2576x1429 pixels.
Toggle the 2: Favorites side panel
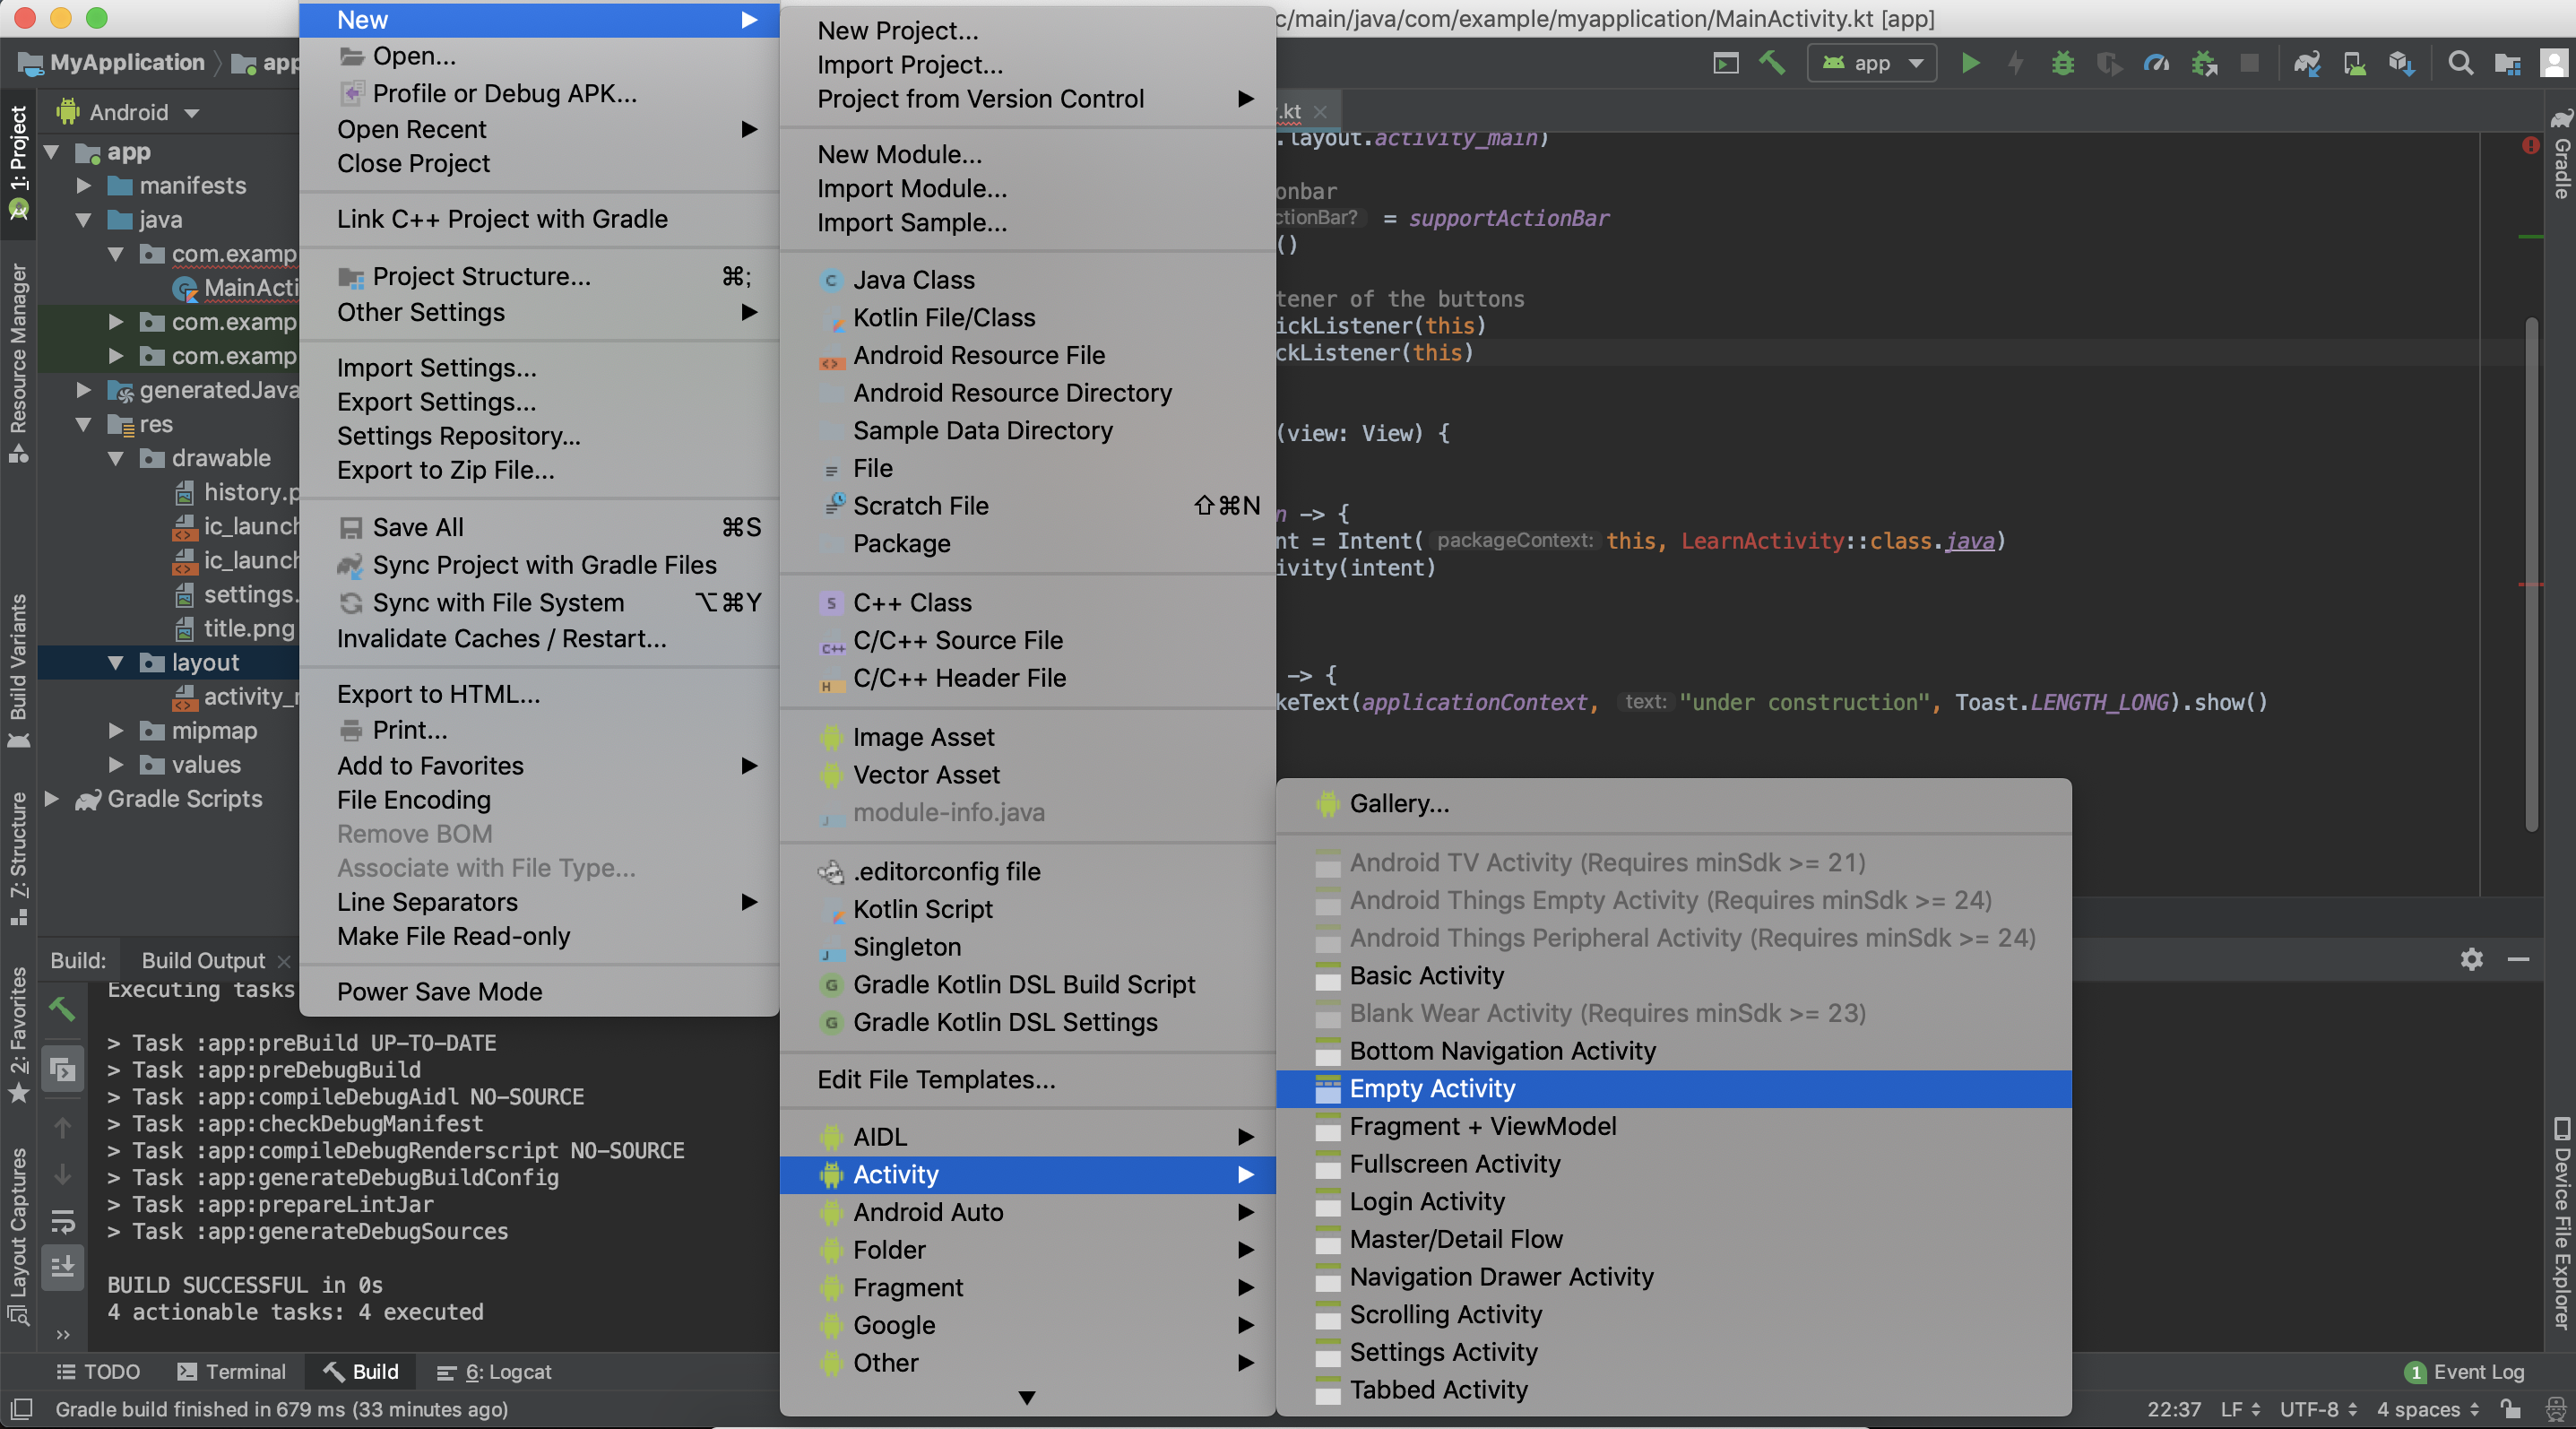pyautogui.click(x=18, y=1034)
